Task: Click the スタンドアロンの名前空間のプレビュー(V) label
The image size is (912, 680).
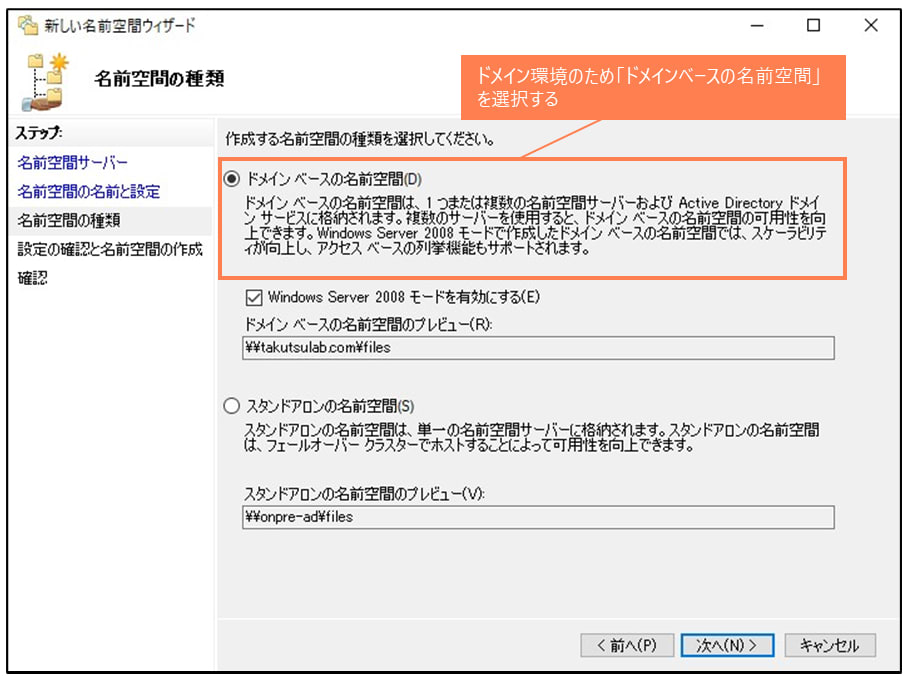Action: coord(364,493)
